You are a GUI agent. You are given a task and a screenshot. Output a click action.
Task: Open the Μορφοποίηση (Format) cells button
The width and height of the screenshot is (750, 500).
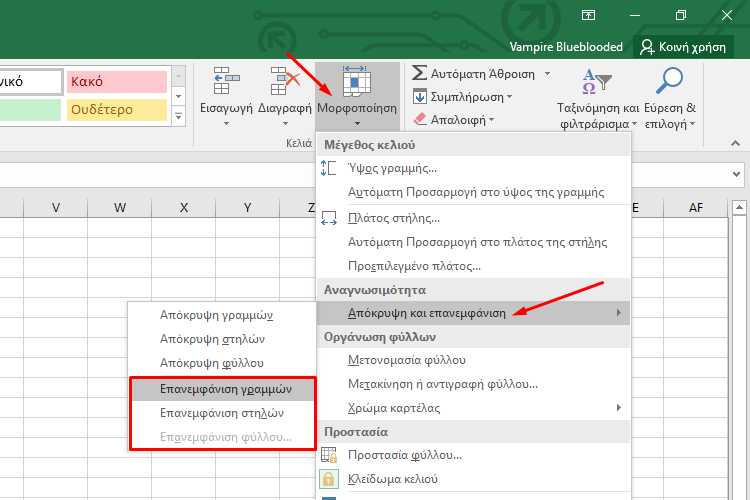[357, 96]
